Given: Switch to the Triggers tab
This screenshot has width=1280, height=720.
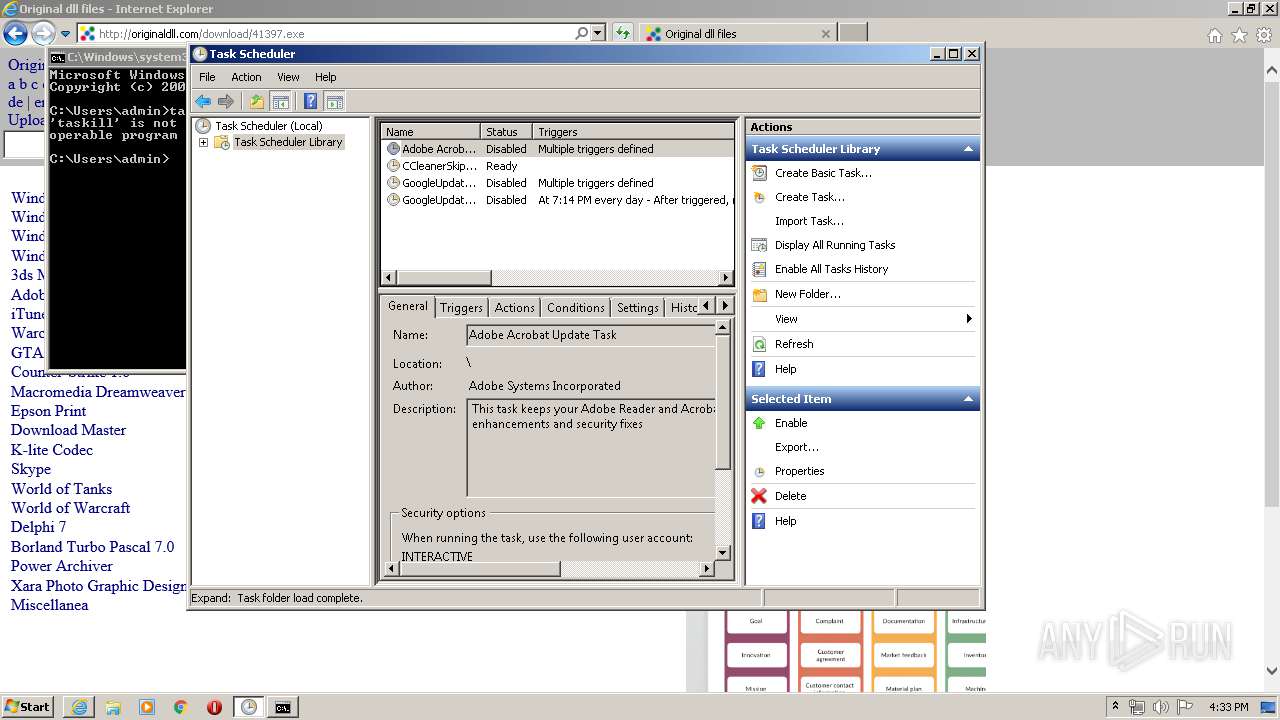Looking at the screenshot, I should click(461, 307).
